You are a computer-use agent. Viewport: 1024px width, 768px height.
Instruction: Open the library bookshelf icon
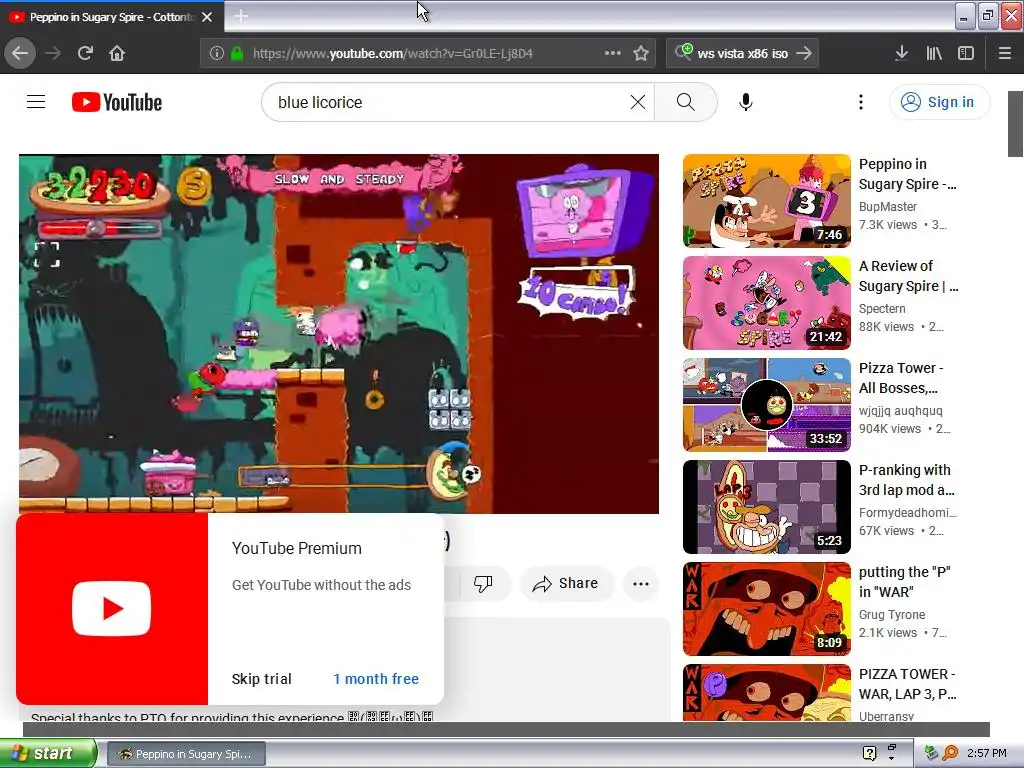tap(934, 53)
